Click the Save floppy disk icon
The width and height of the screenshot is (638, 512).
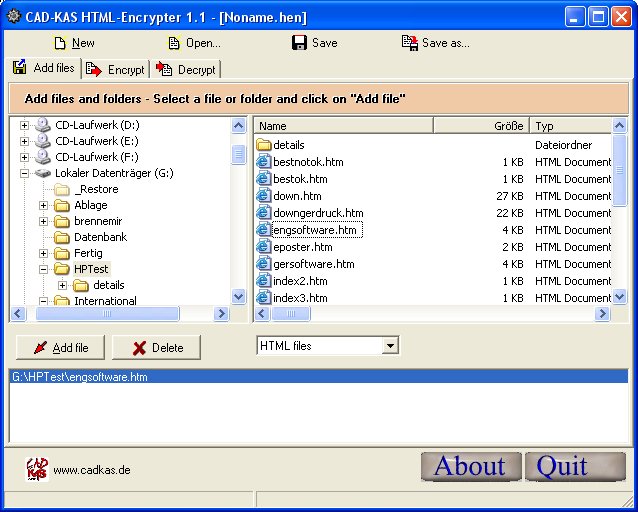299,43
